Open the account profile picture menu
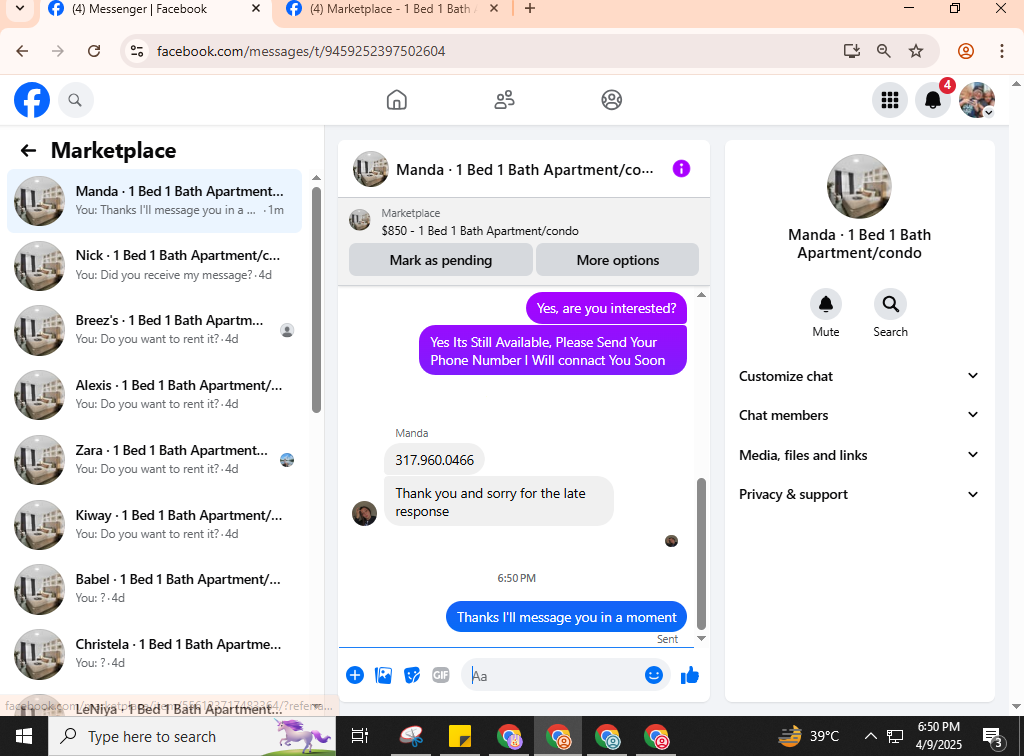The width and height of the screenshot is (1024, 756). 976,100
